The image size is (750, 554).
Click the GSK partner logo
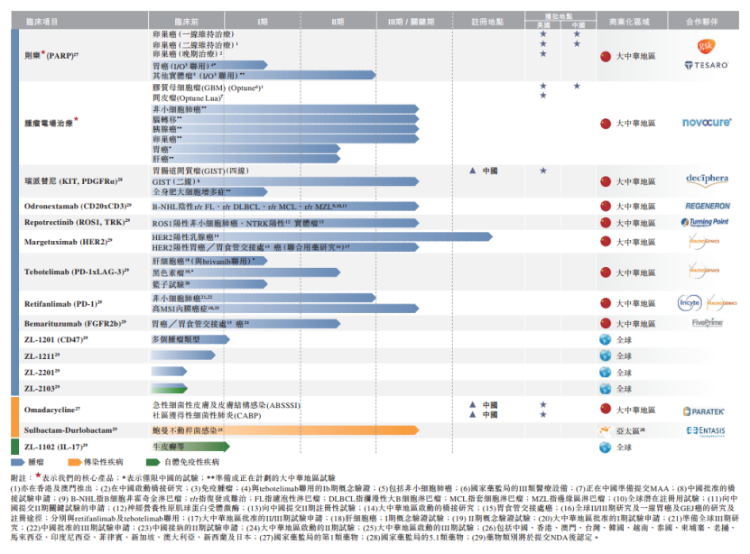point(706,46)
